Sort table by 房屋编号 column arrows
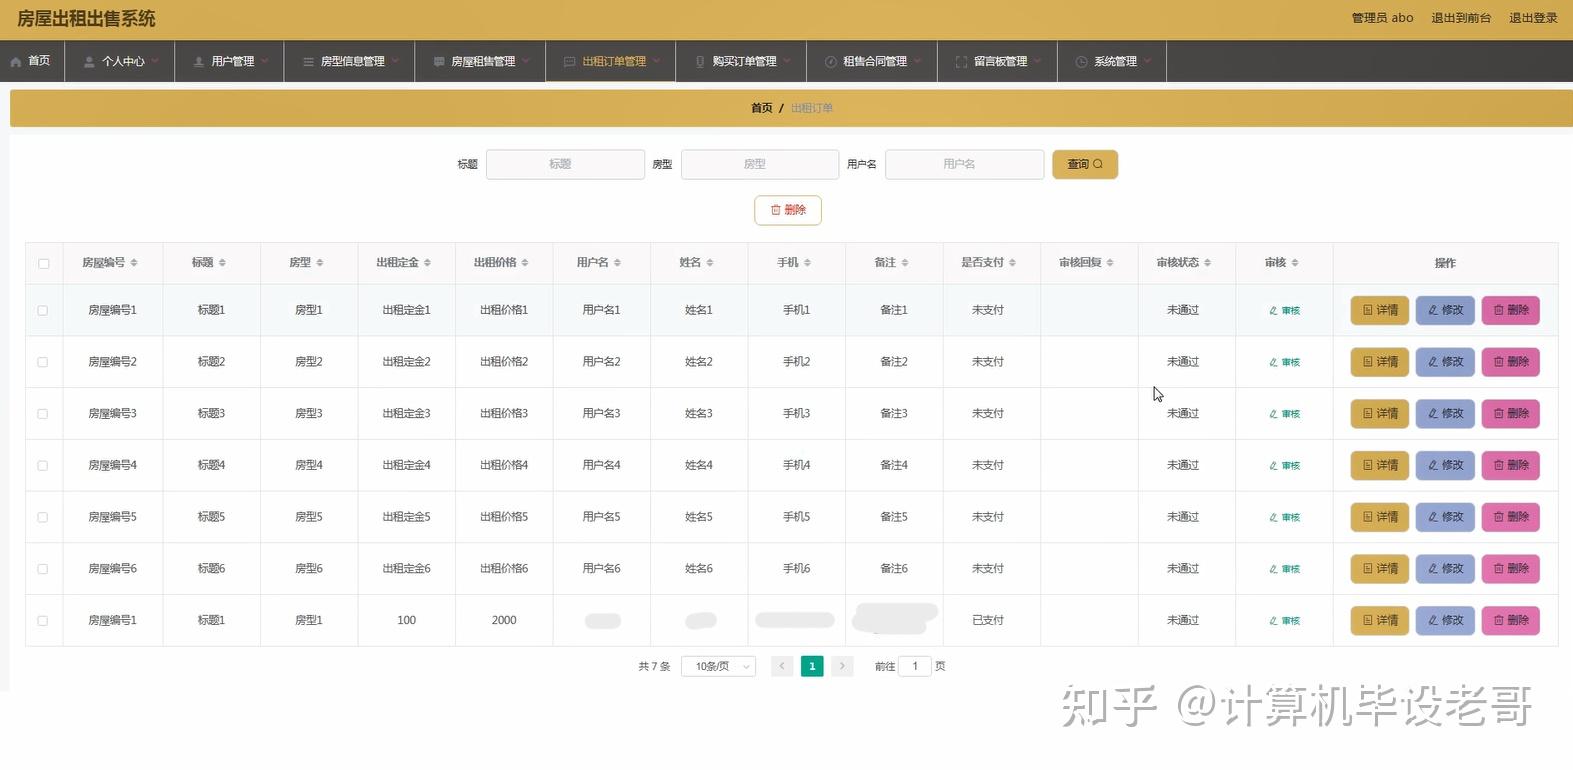 pos(134,263)
